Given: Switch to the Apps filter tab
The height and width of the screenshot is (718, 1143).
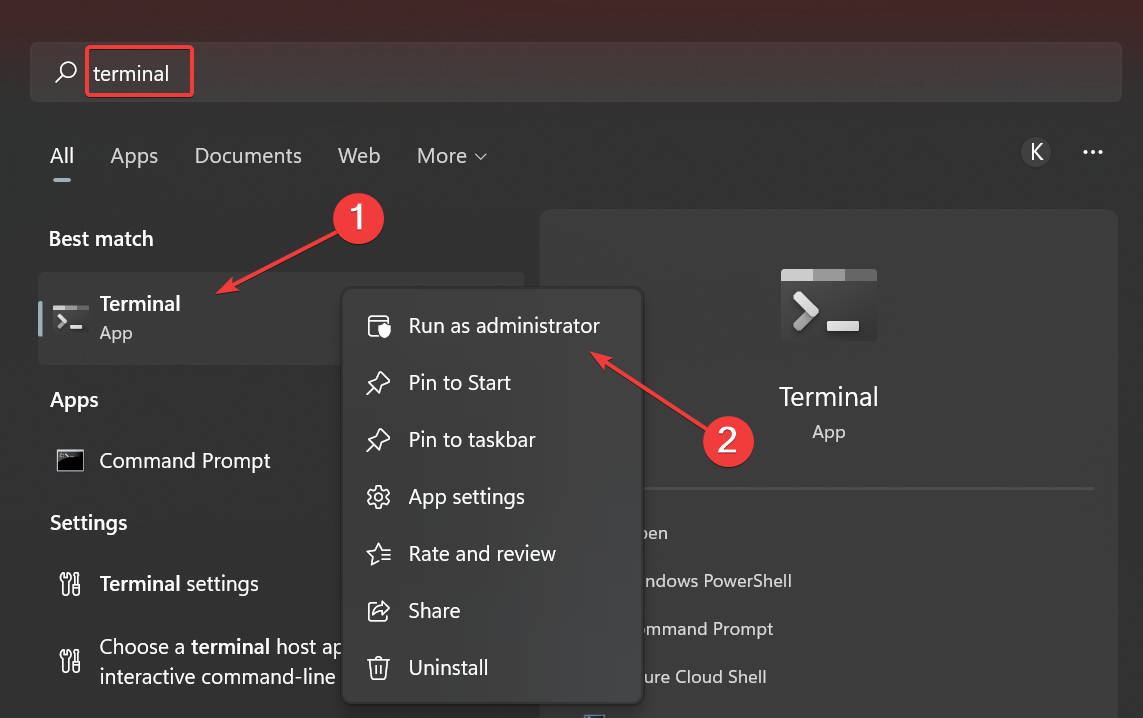Looking at the screenshot, I should [134, 156].
